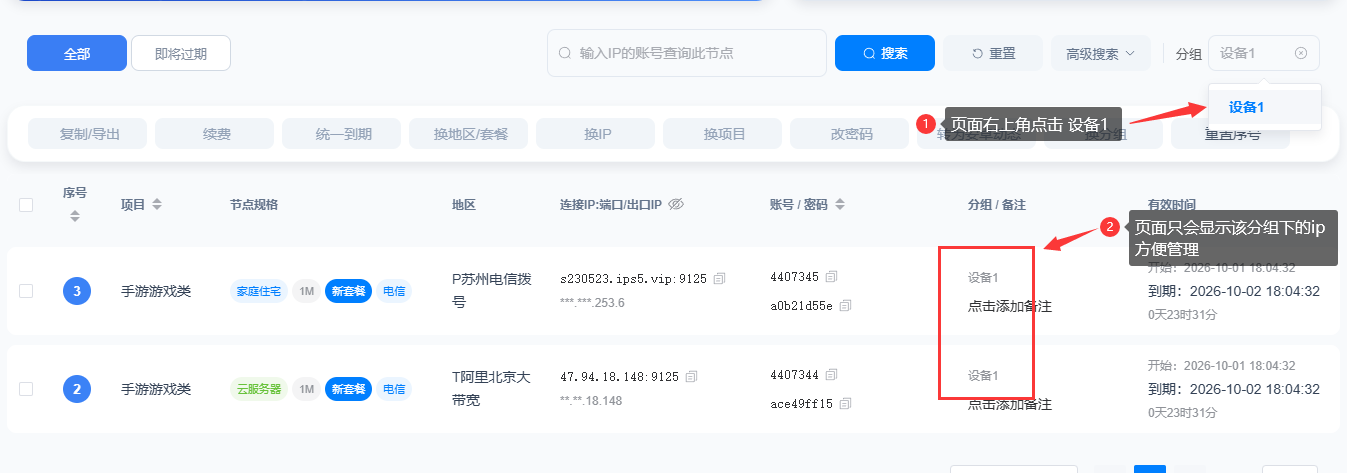Expand the 高级搜索 dropdown
1347x473 pixels.
pos(1101,53)
